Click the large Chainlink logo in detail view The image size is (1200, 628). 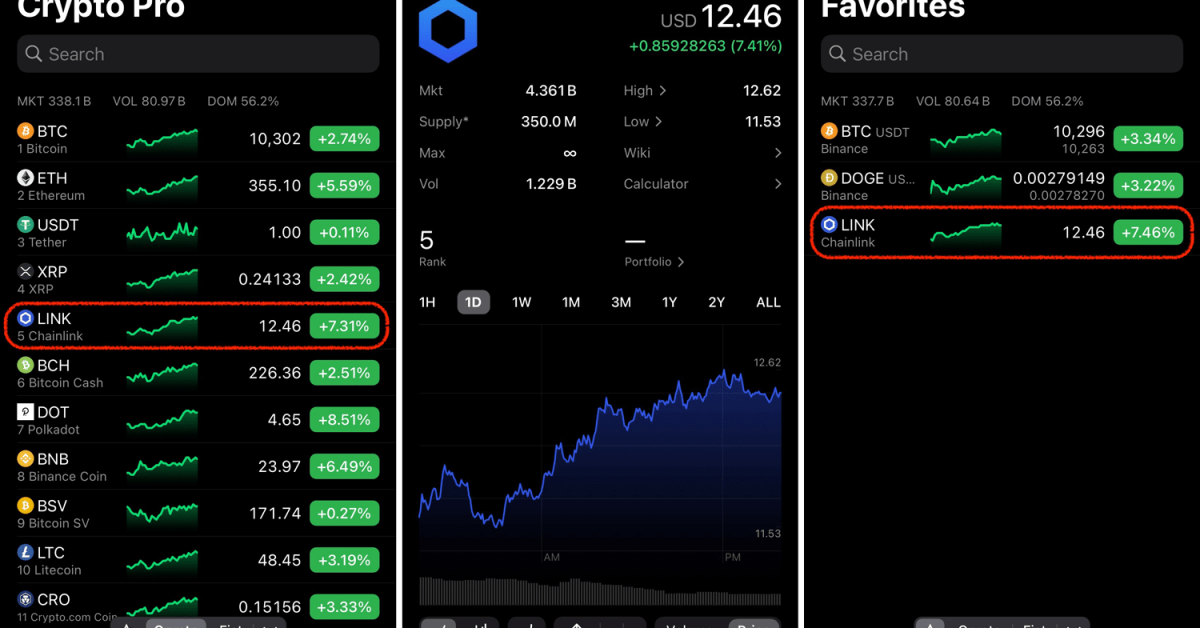tap(448, 30)
